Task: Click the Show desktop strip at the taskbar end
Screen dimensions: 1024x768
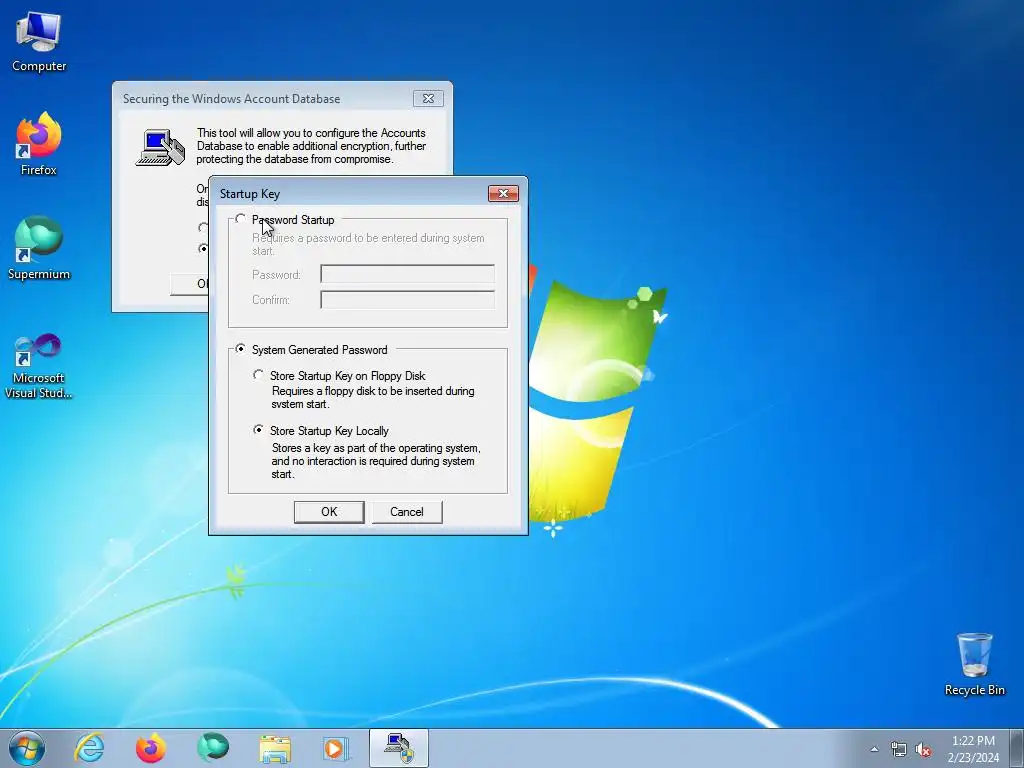Action: [1017, 748]
